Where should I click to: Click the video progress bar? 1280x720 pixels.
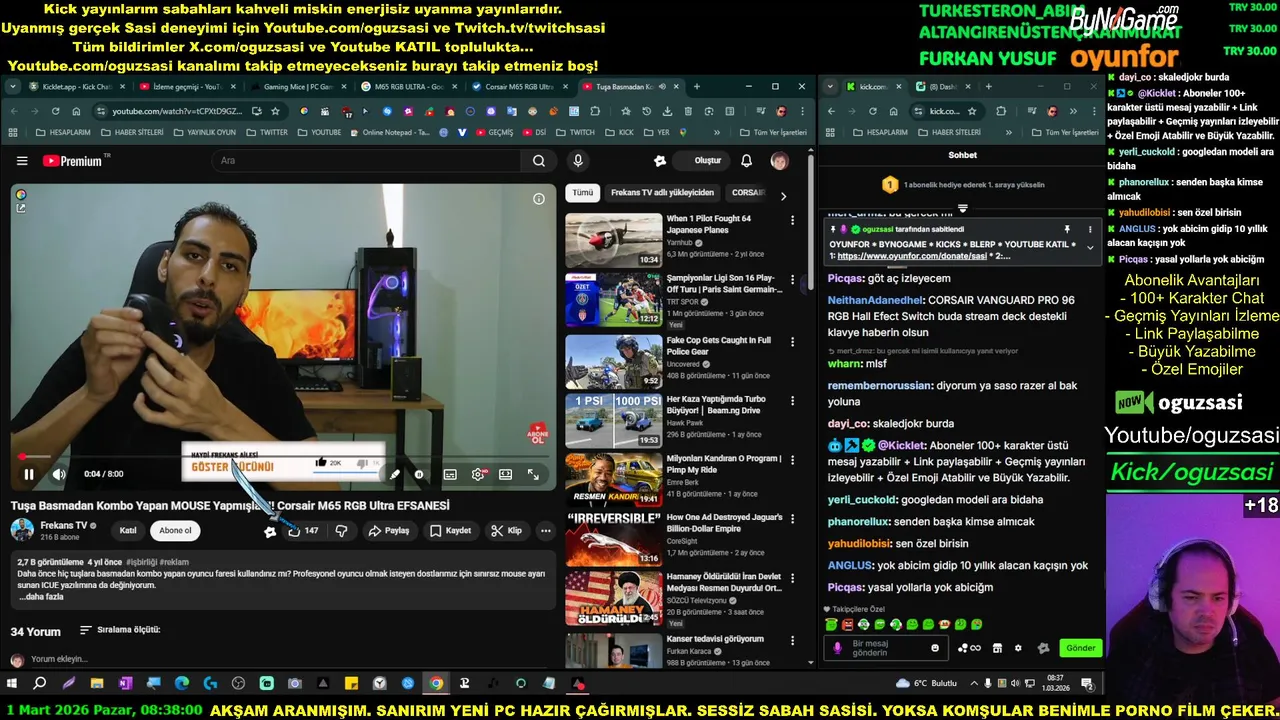click(x=283, y=457)
